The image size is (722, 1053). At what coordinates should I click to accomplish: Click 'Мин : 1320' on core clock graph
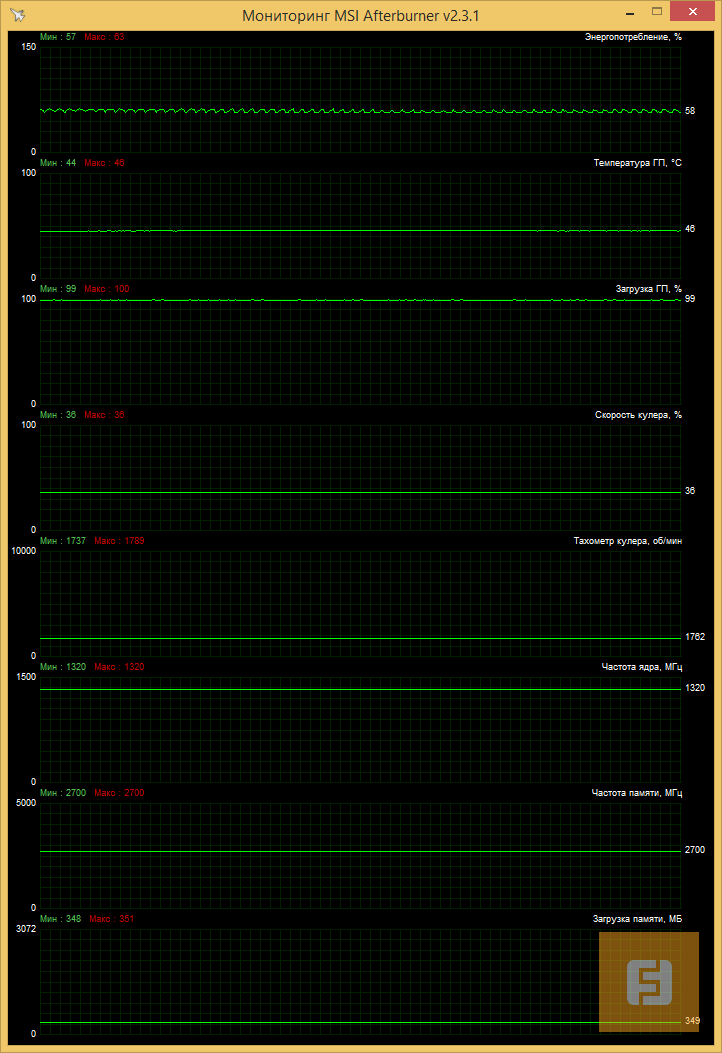coord(63,667)
